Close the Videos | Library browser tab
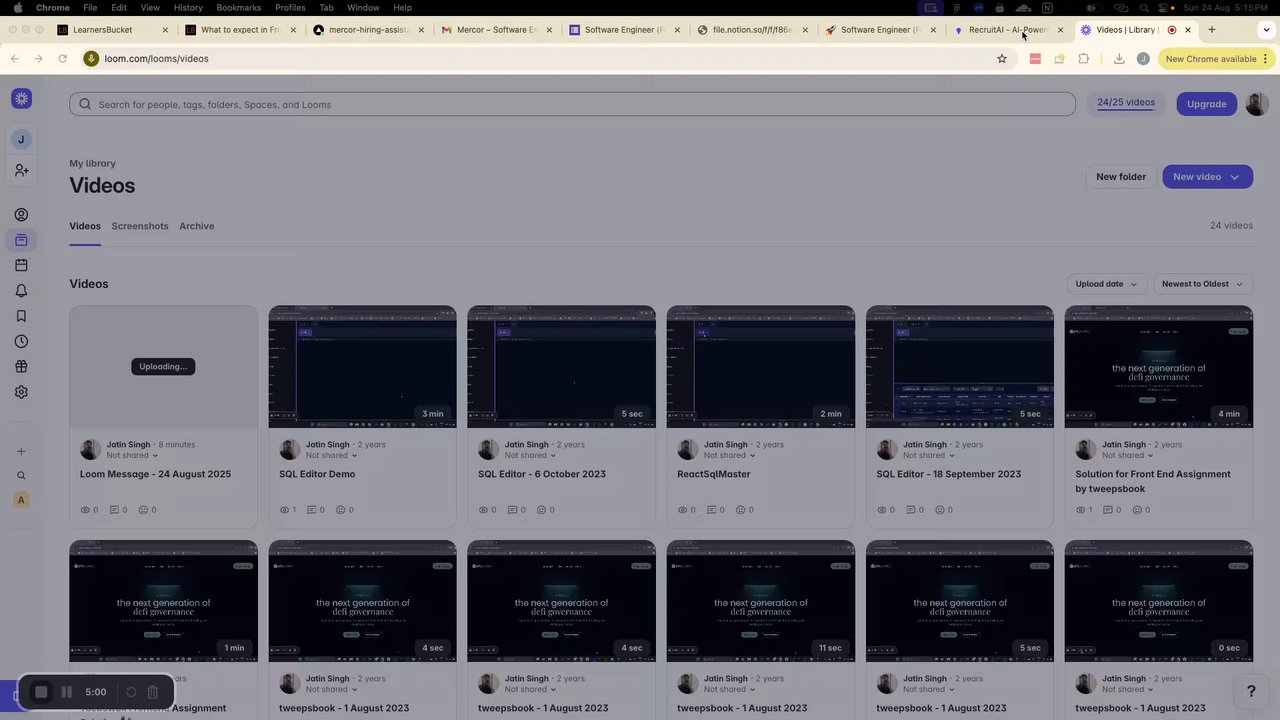The height and width of the screenshot is (720, 1280). (1188, 30)
